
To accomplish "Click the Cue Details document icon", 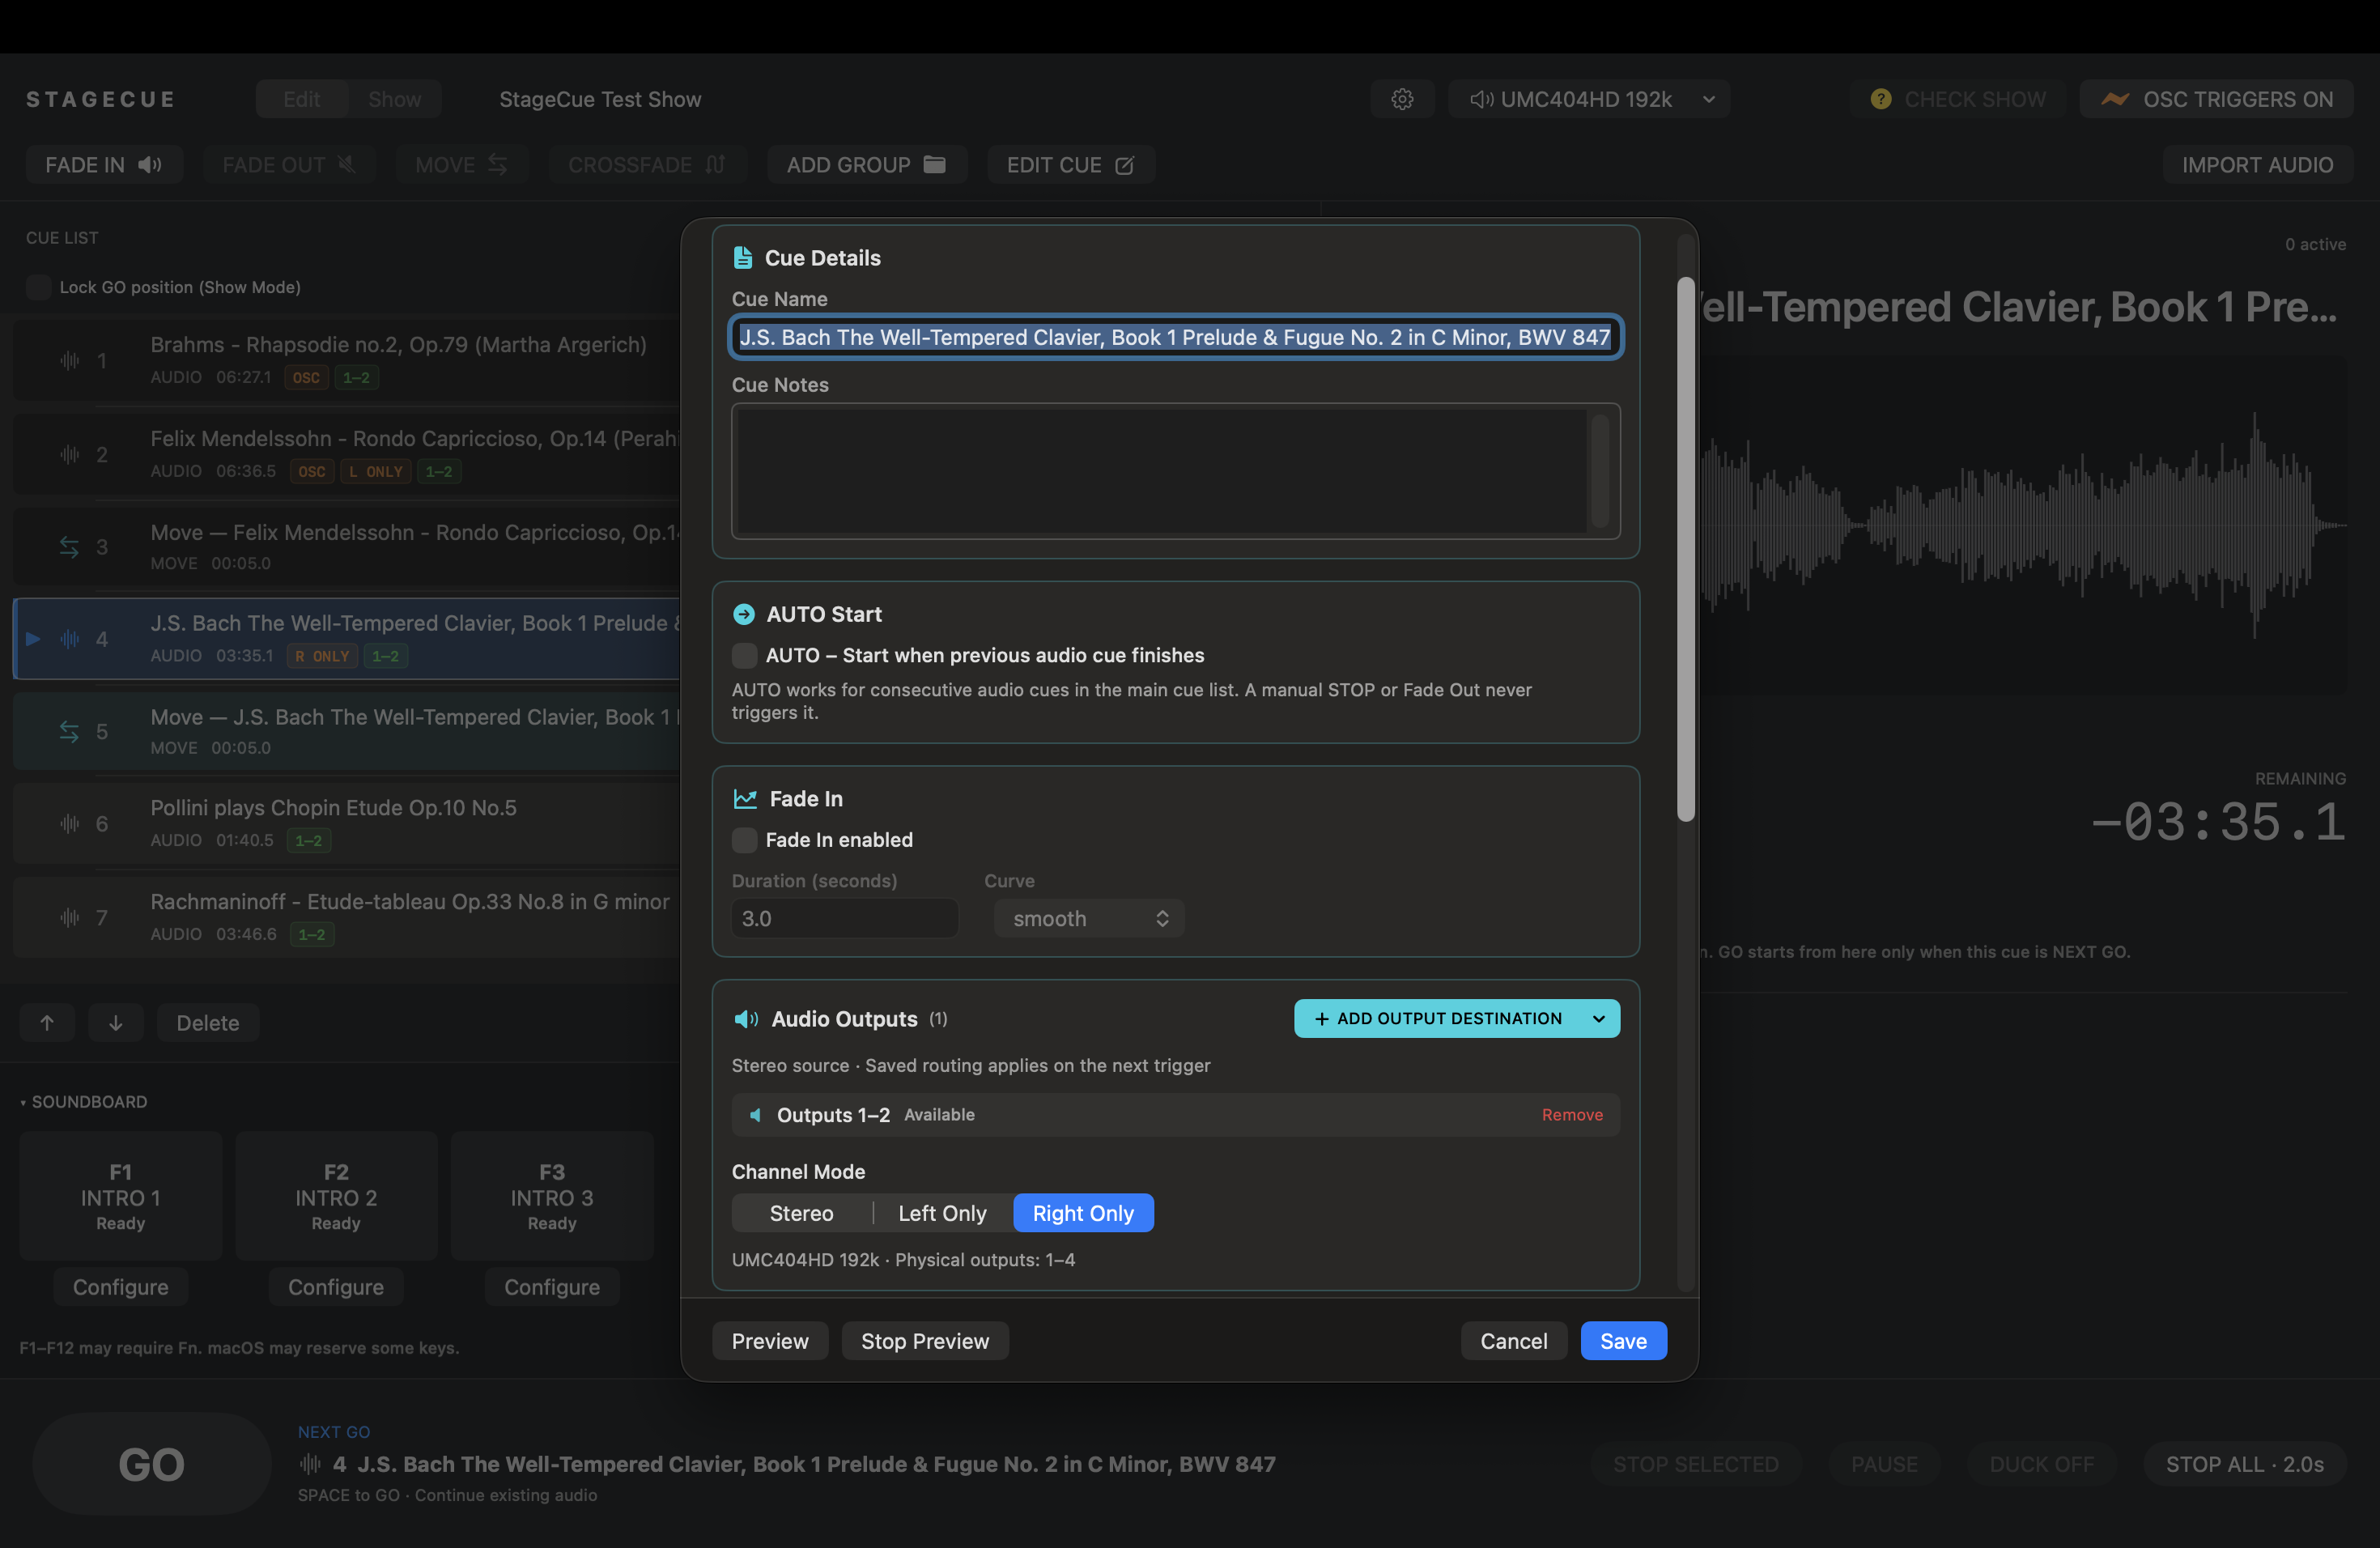I will point(743,258).
